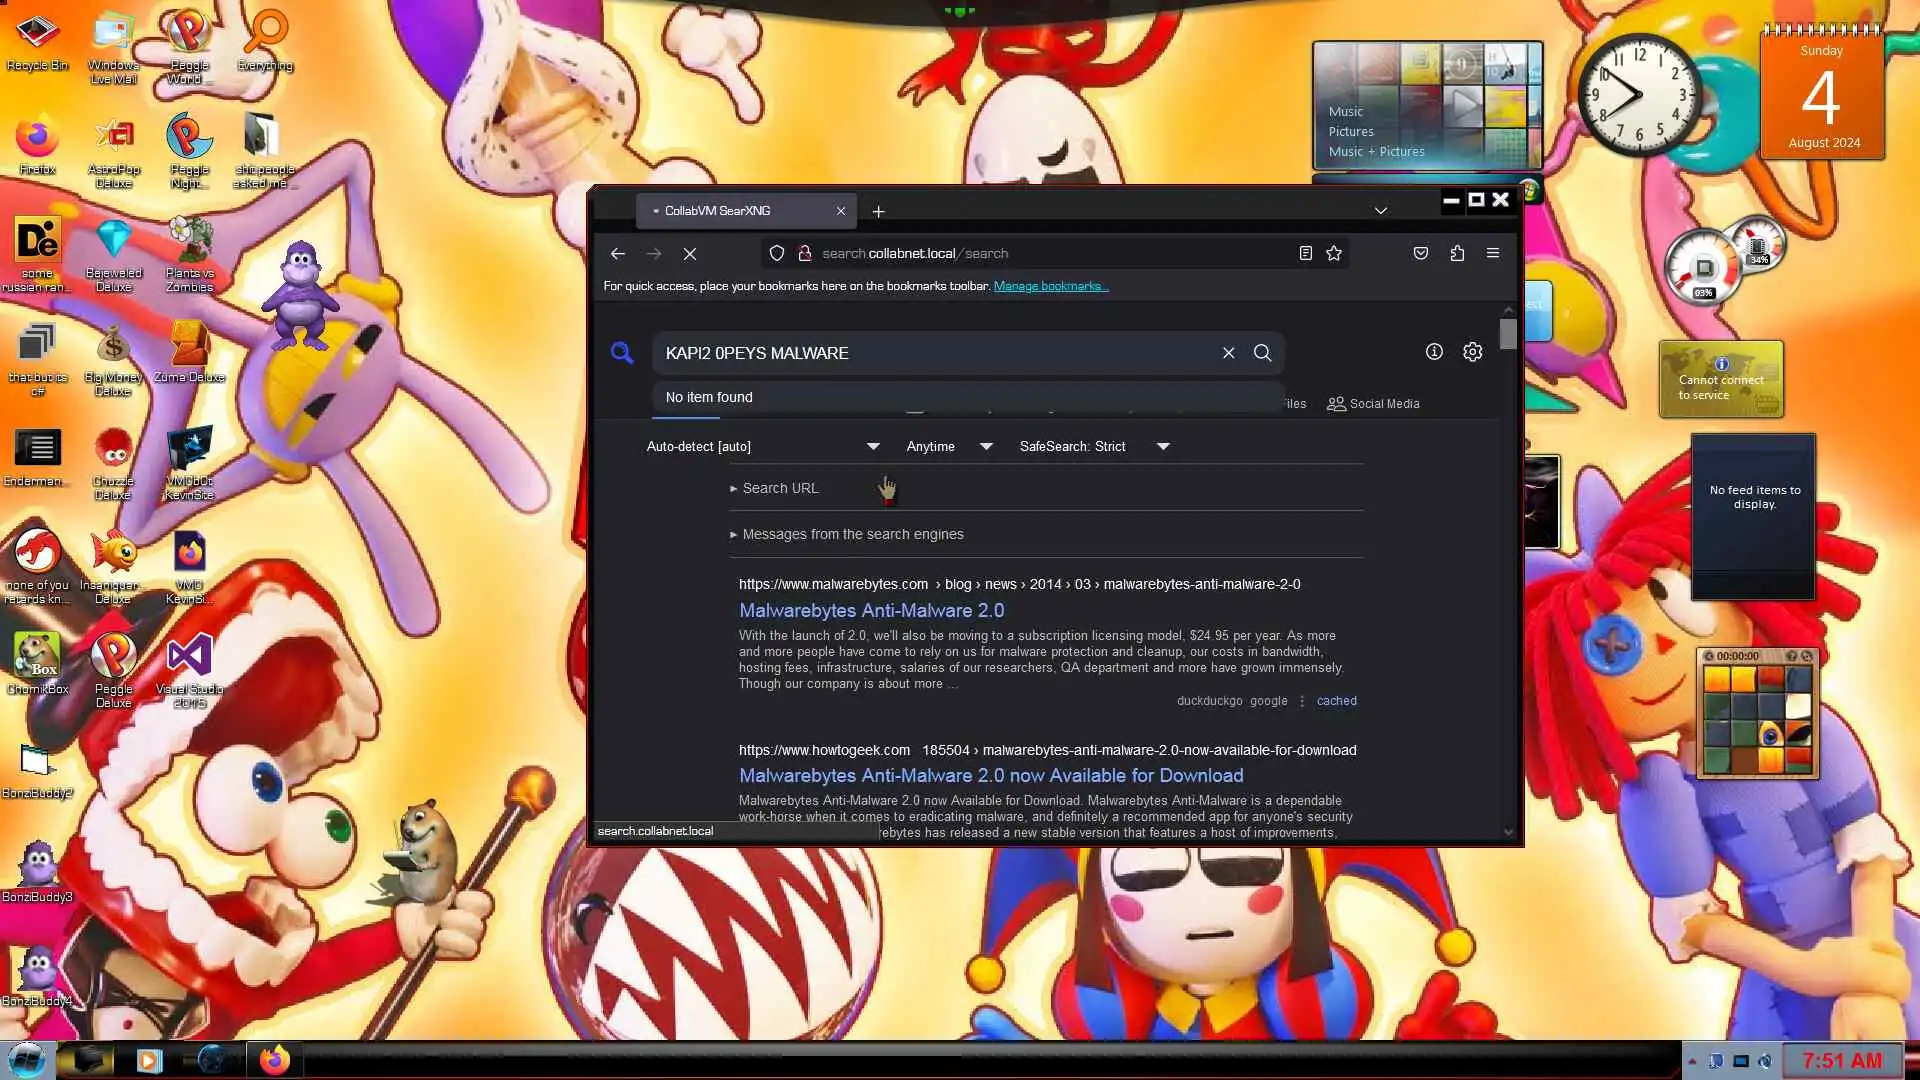The width and height of the screenshot is (1920, 1080).
Task: Open the Extensions puzzle icon
Action: (x=1457, y=254)
